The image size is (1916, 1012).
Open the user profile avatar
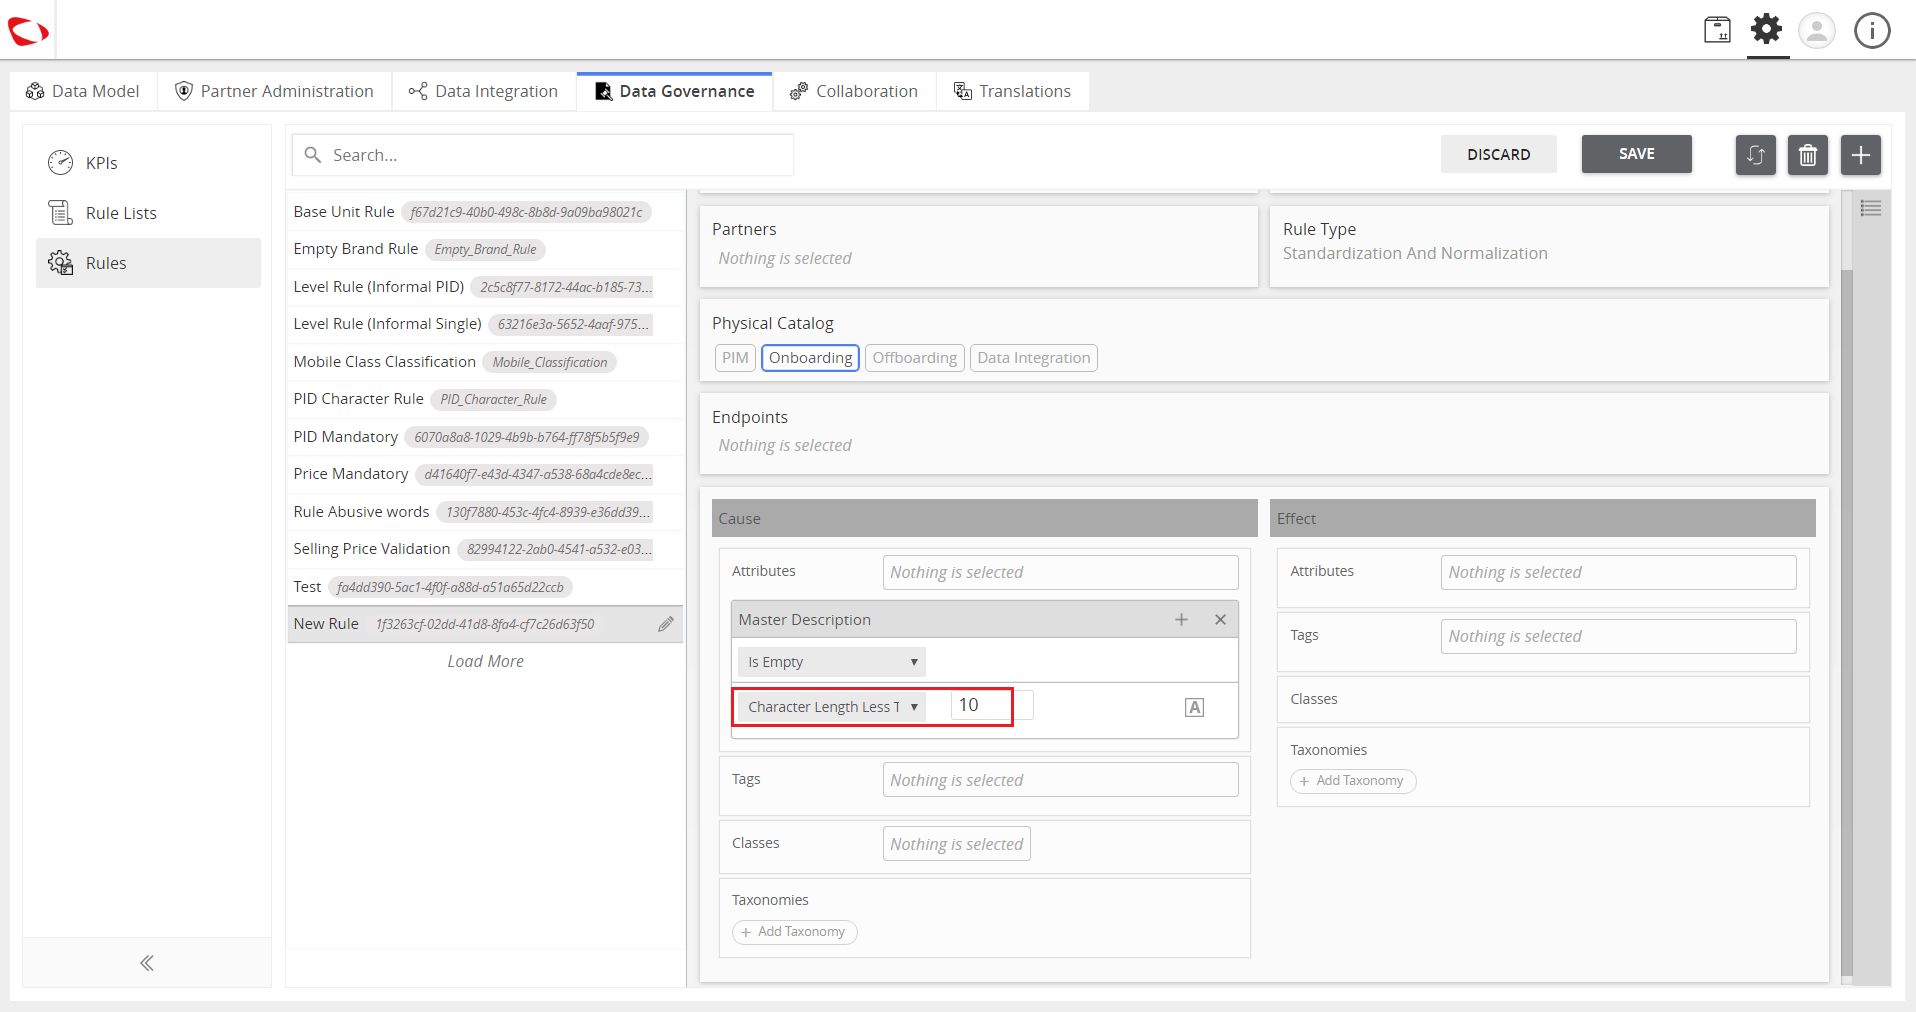[1817, 30]
